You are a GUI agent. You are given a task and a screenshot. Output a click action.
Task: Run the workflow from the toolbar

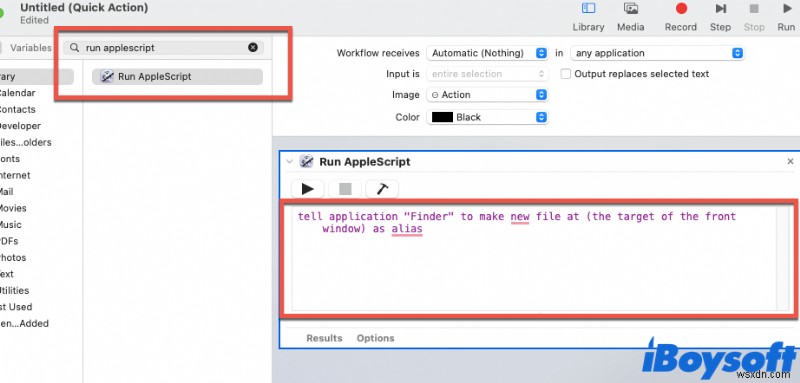coord(786,9)
